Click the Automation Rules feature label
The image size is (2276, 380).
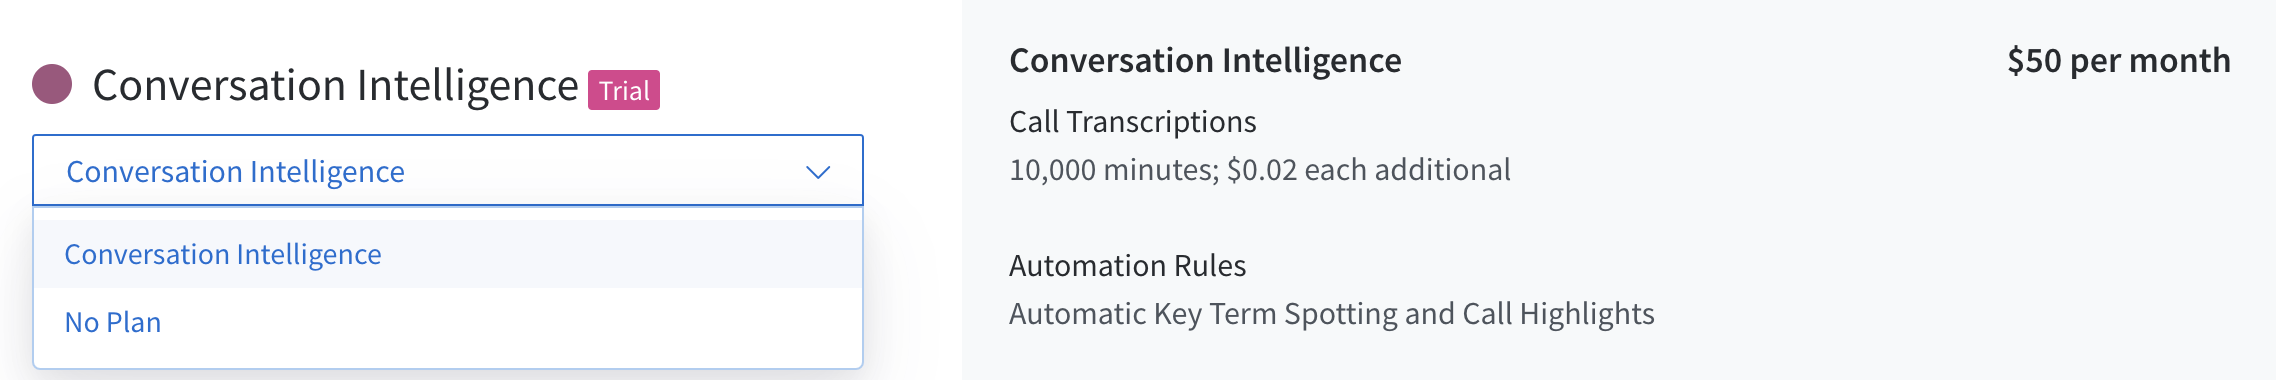click(1128, 266)
